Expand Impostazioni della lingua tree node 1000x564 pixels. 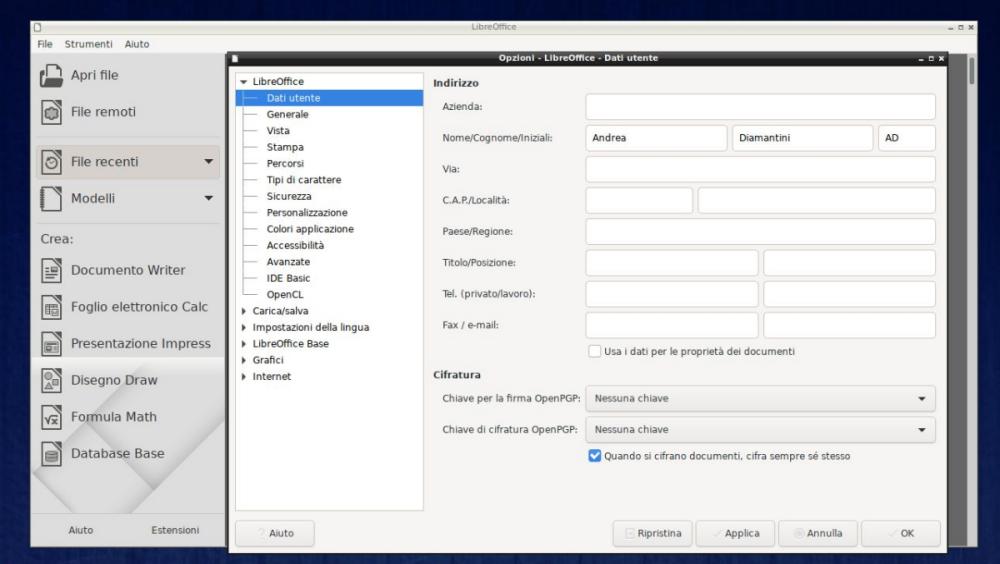pyautogui.click(x=244, y=327)
